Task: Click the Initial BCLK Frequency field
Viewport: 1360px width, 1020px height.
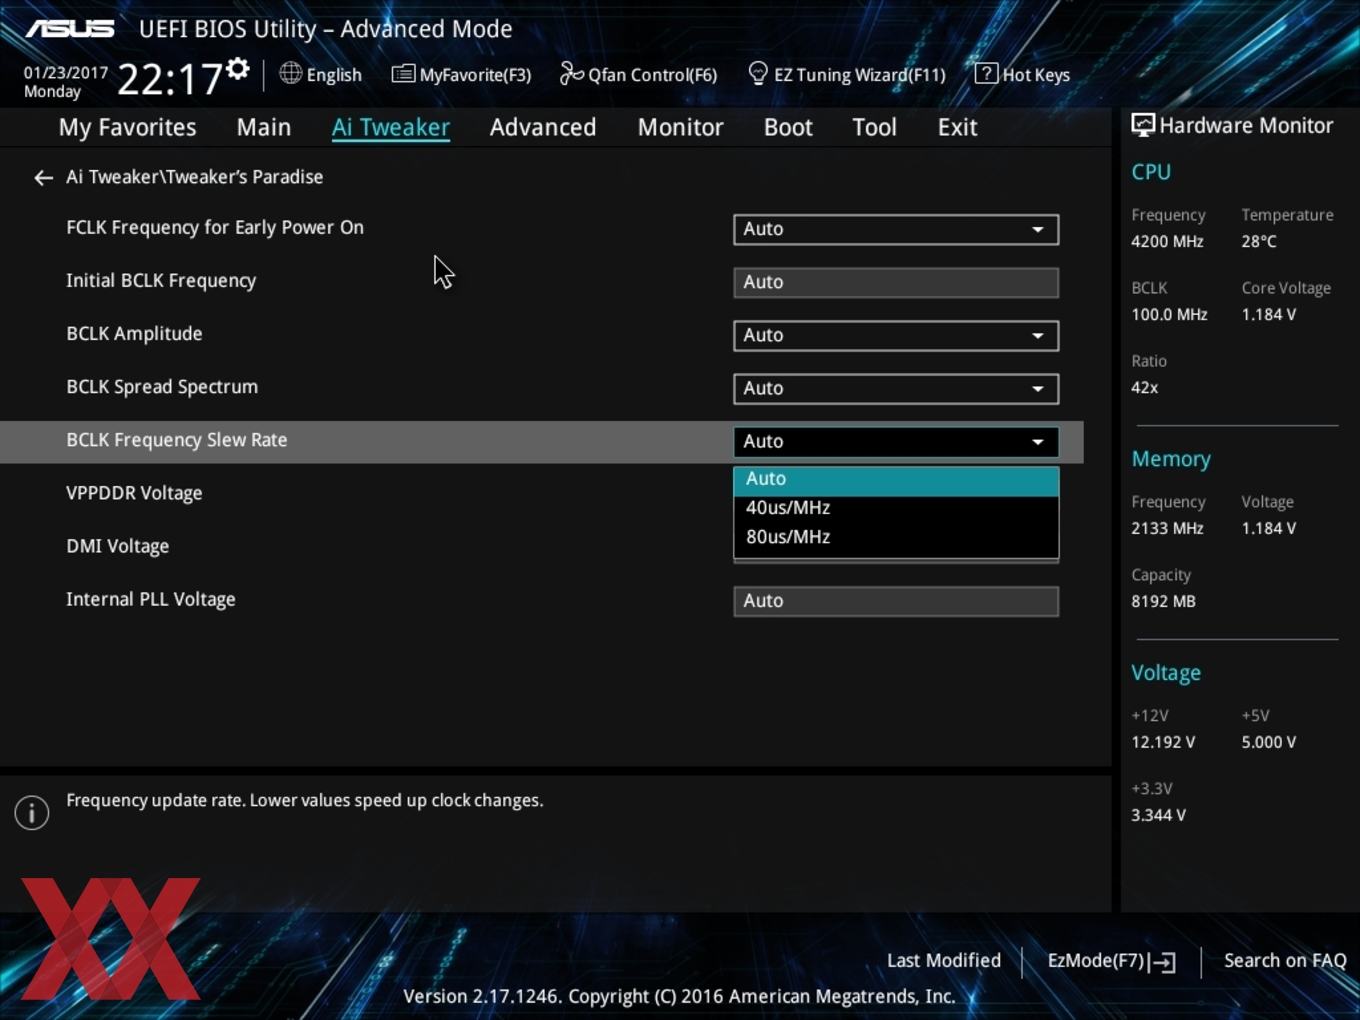Action: (x=896, y=282)
